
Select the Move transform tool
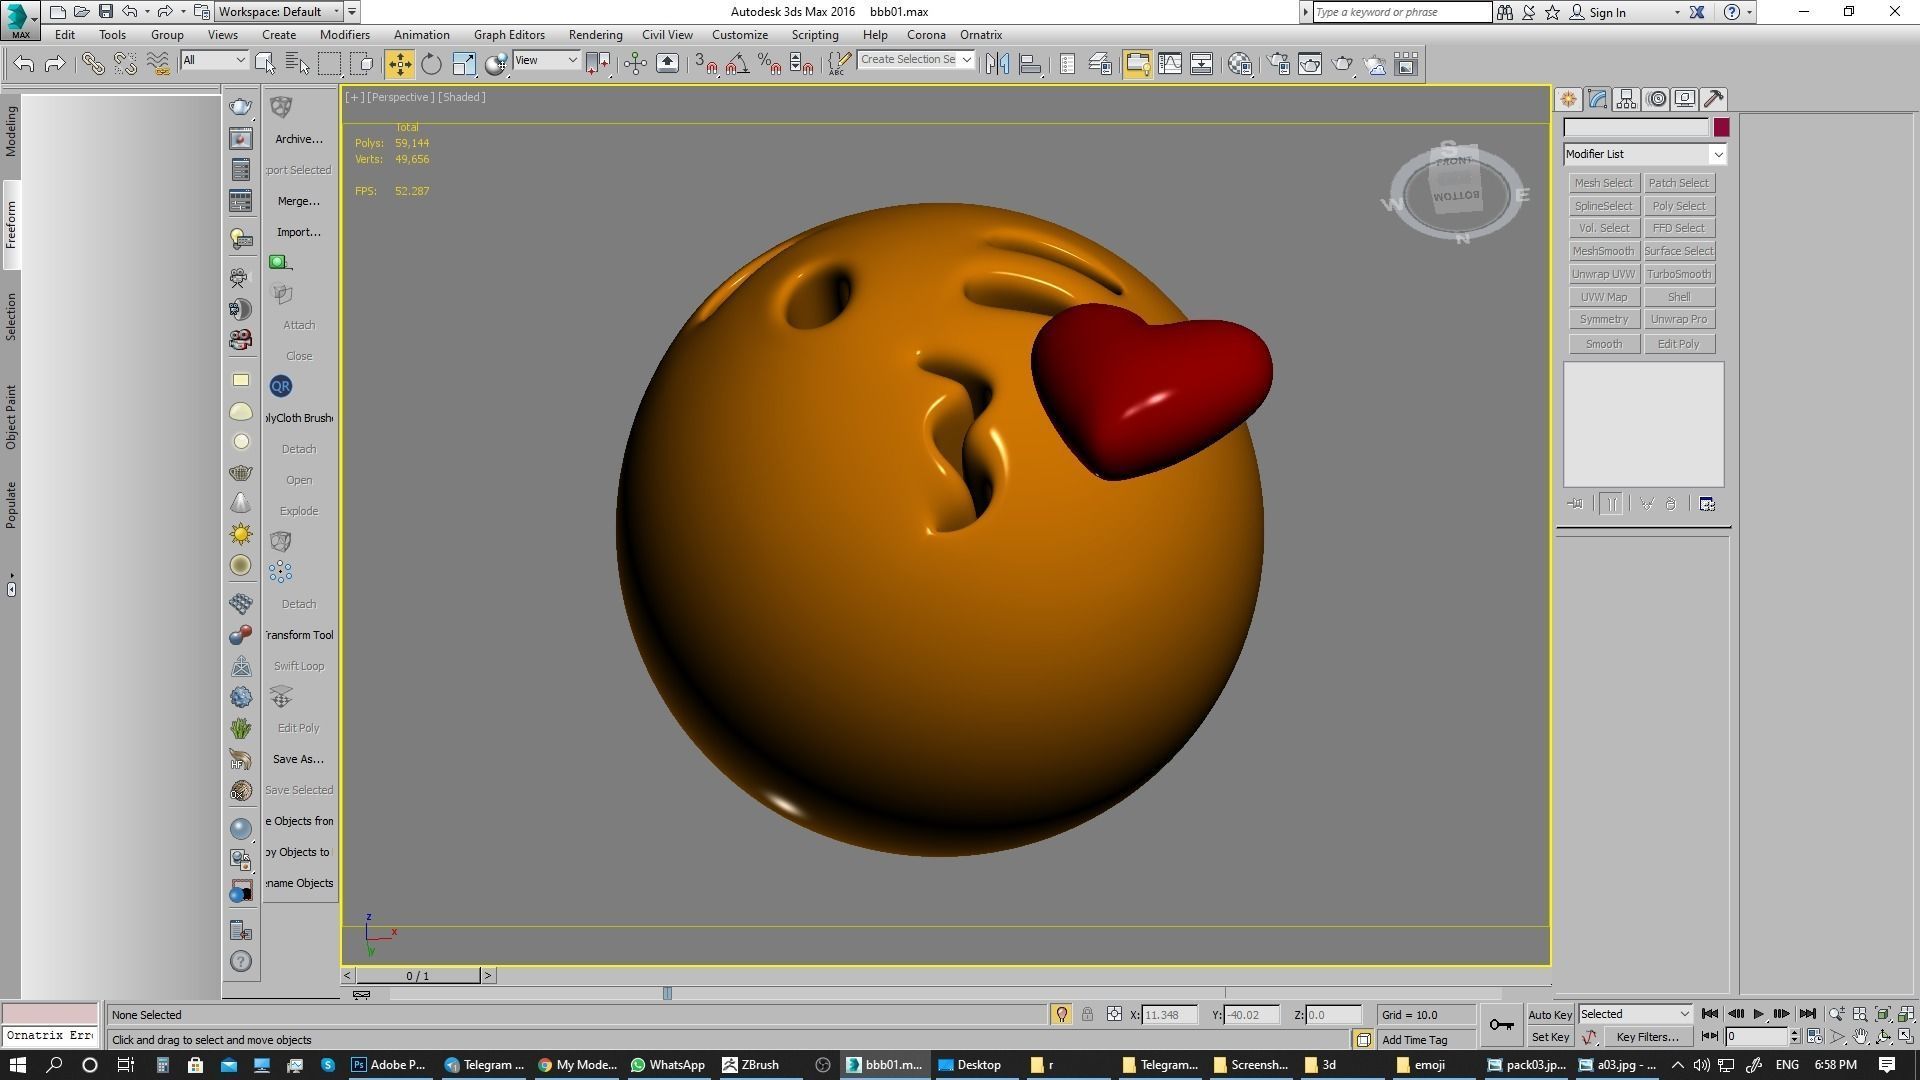pos(399,64)
